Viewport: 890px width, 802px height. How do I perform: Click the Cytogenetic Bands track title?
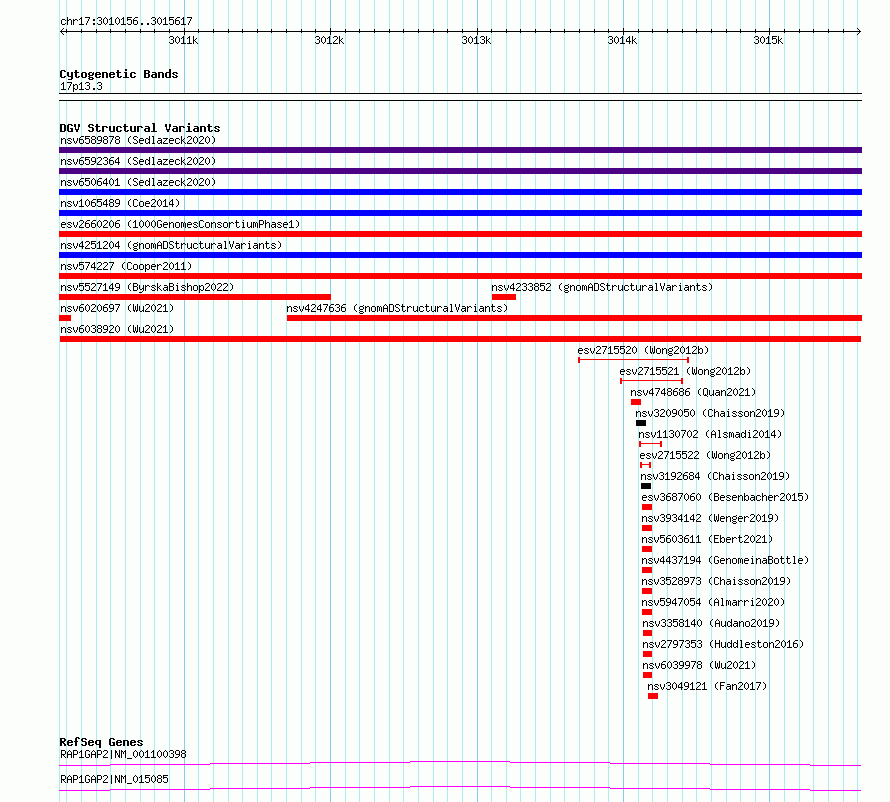click(119, 74)
